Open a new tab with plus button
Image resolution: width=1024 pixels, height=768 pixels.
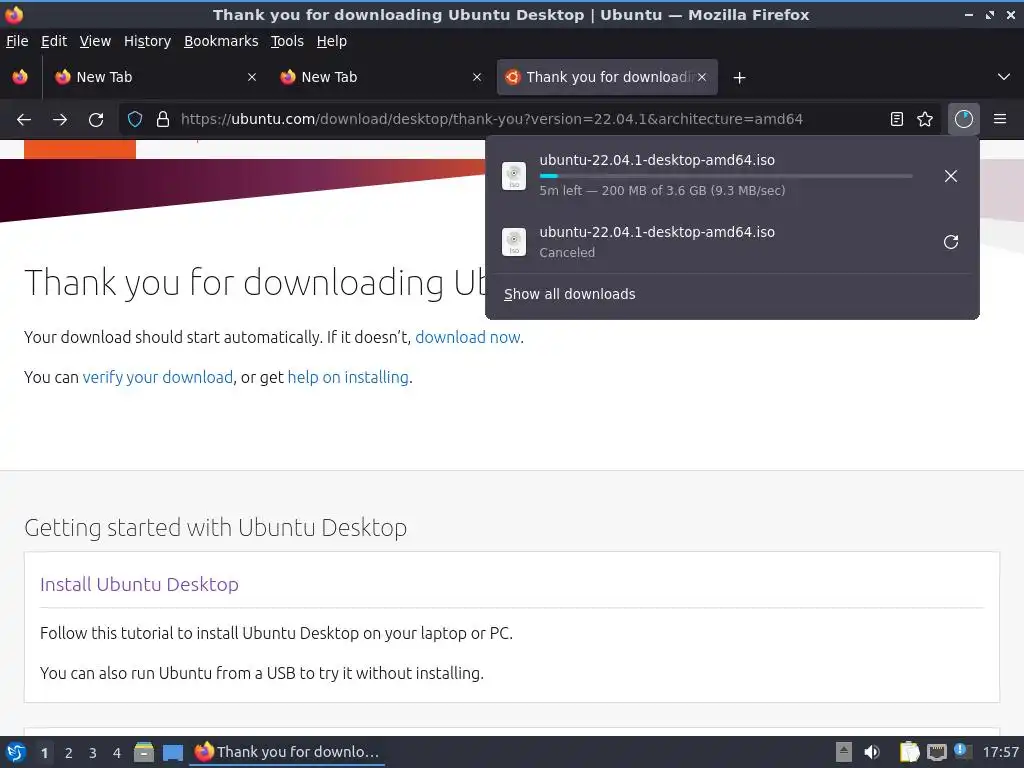click(x=739, y=78)
